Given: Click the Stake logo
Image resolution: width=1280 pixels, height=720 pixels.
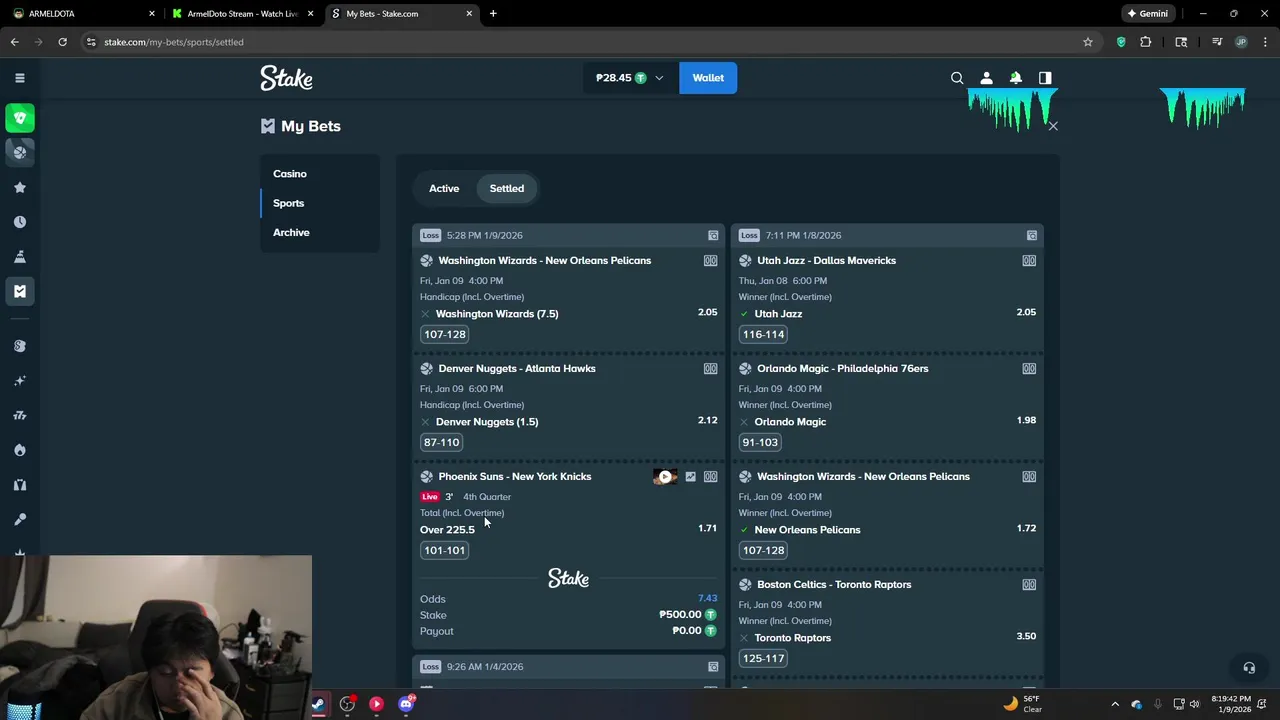Looking at the screenshot, I should pyautogui.click(x=286, y=78).
